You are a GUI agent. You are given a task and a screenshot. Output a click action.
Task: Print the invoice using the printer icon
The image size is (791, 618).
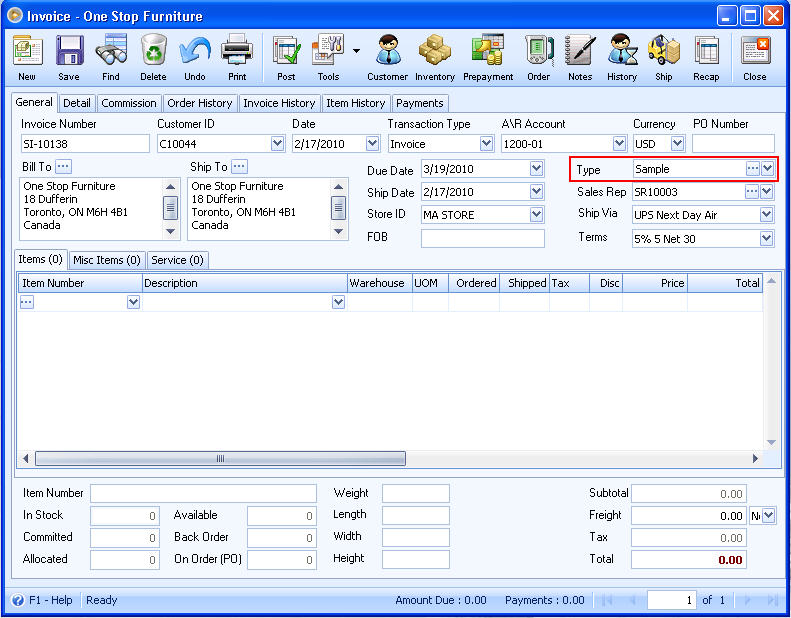(237, 51)
